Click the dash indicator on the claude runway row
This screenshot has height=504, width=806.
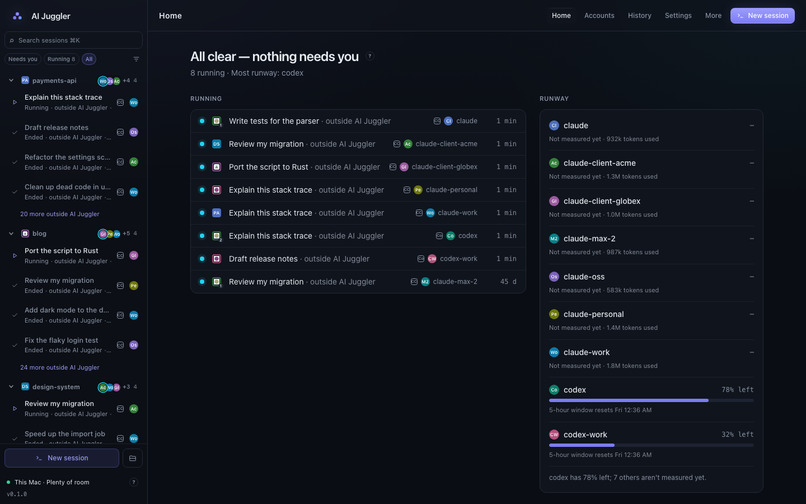(752, 125)
